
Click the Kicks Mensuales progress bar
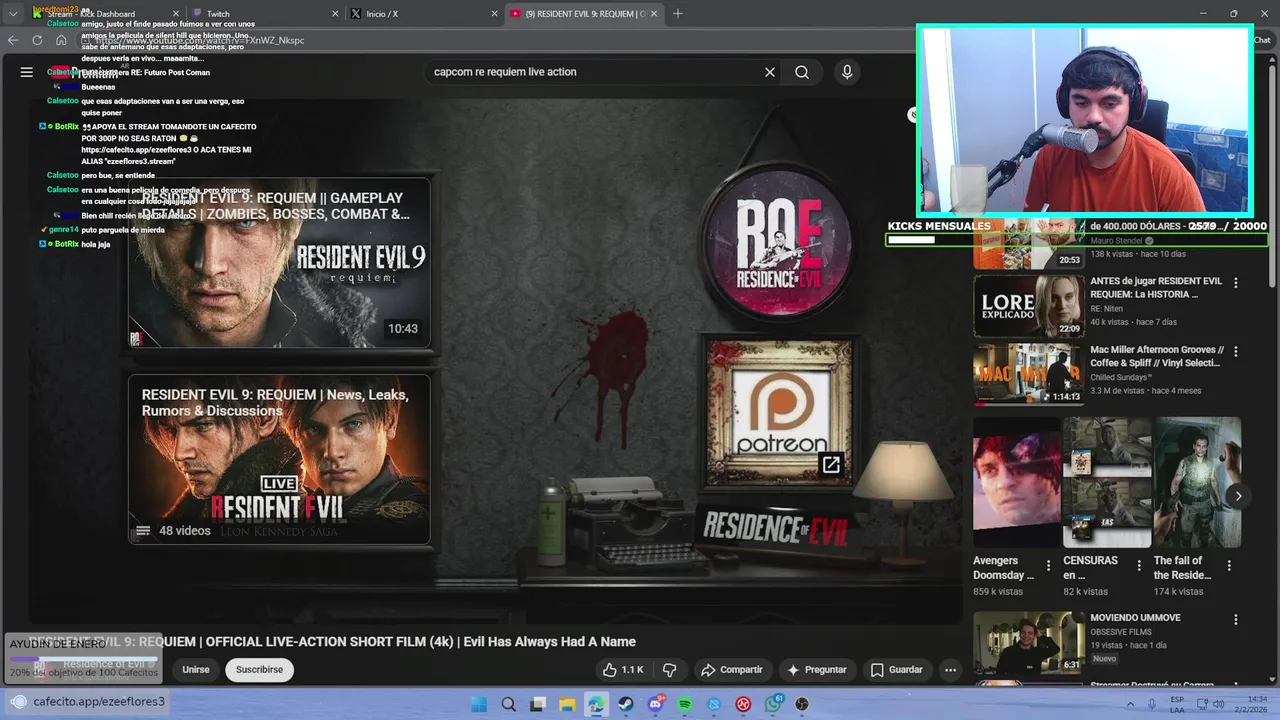(1077, 240)
